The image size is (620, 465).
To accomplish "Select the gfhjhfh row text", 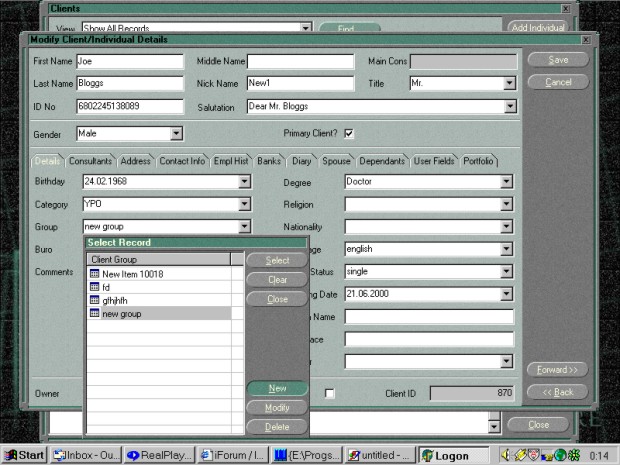I will (x=115, y=301).
